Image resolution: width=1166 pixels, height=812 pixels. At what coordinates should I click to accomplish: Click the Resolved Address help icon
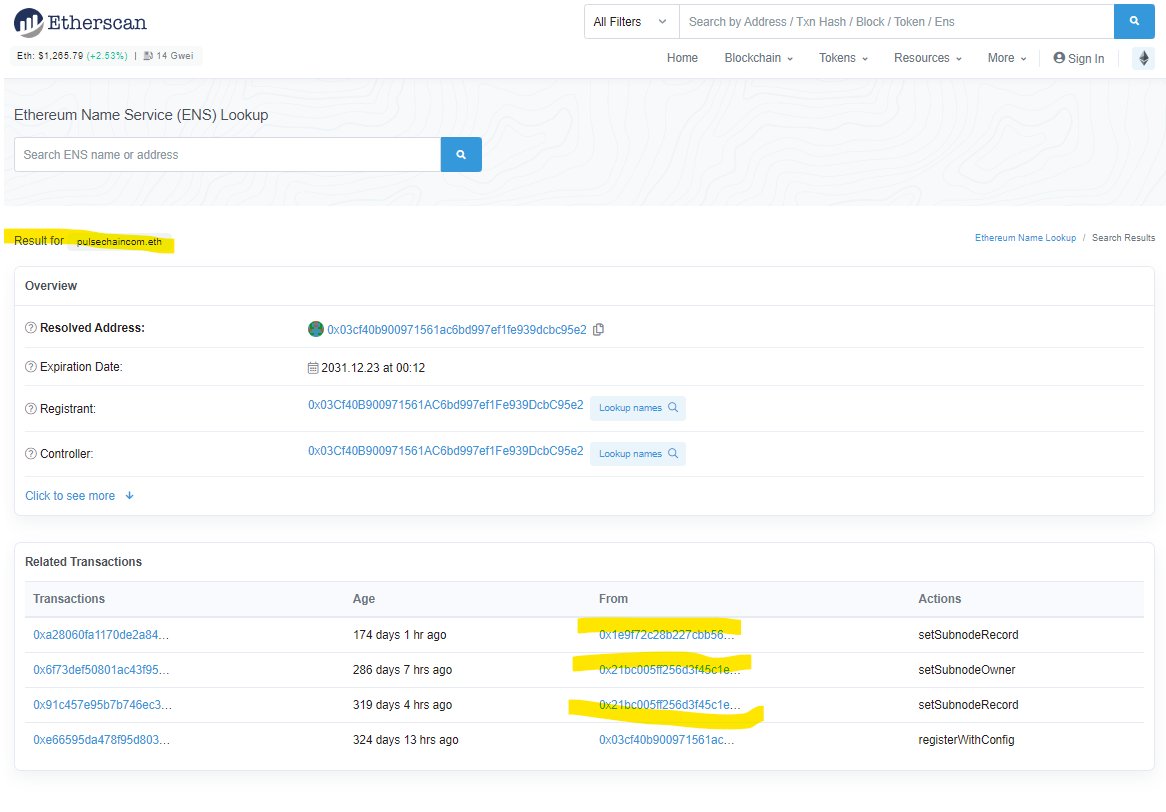coord(31,328)
